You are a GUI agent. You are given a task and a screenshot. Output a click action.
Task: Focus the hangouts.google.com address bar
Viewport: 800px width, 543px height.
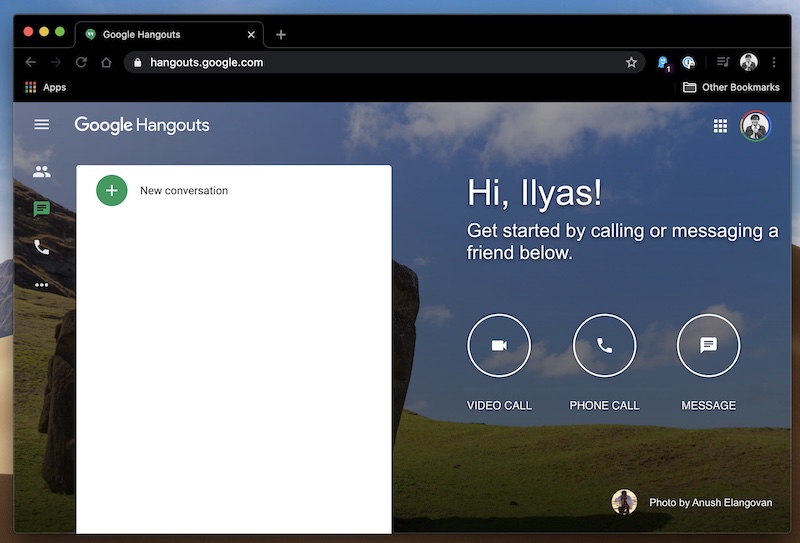[x=384, y=62]
